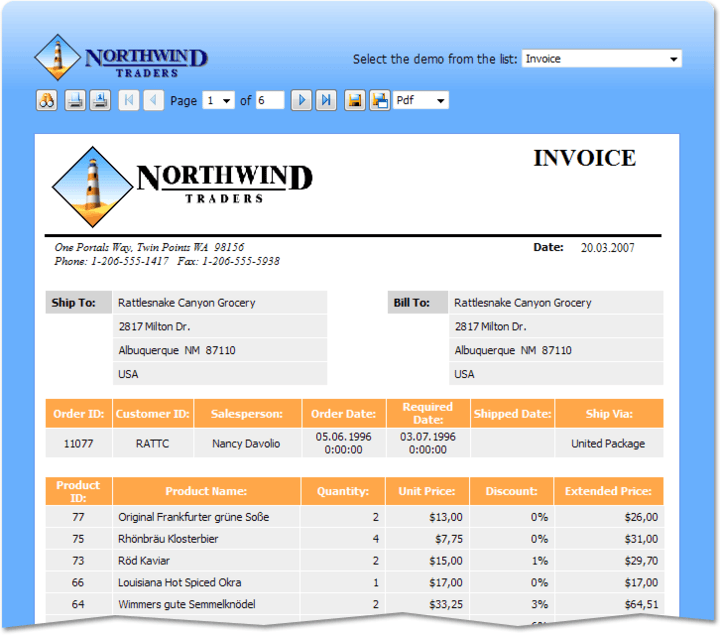The width and height of the screenshot is (720, 635).
Task: Go to the previous page
Action: click(153, 100)
